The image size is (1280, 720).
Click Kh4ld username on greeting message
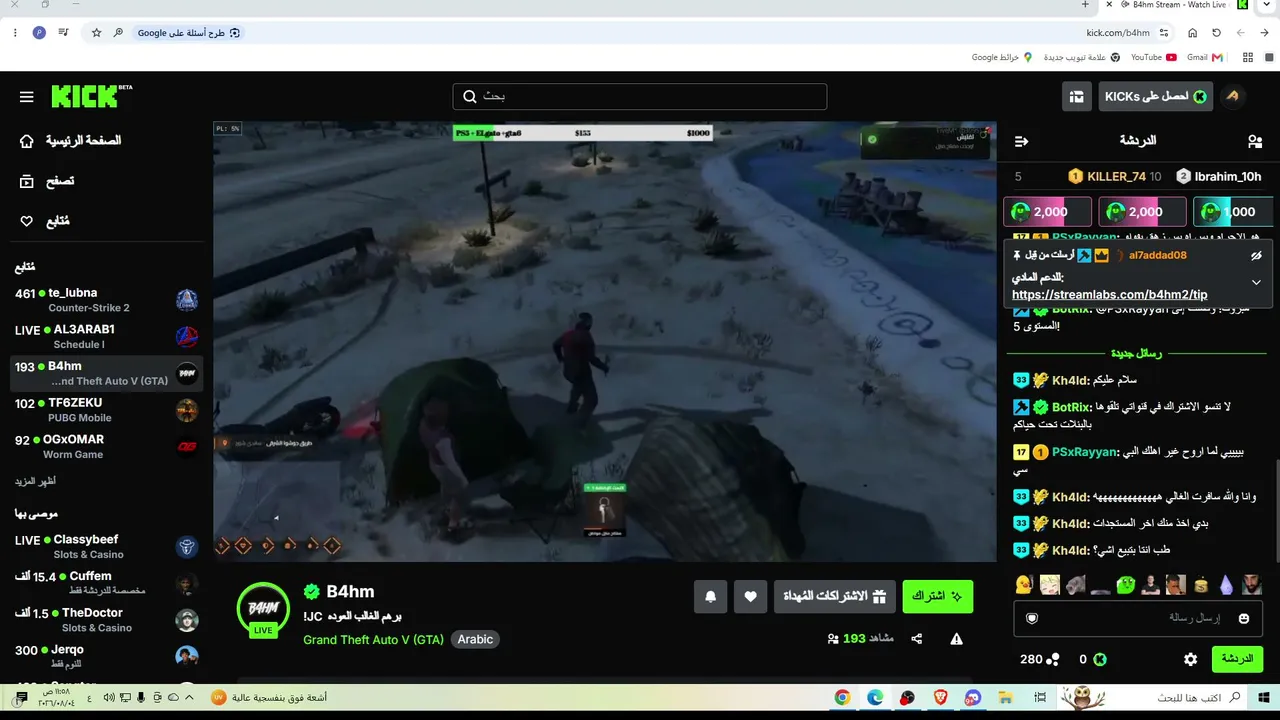[x=1070, y=380]
